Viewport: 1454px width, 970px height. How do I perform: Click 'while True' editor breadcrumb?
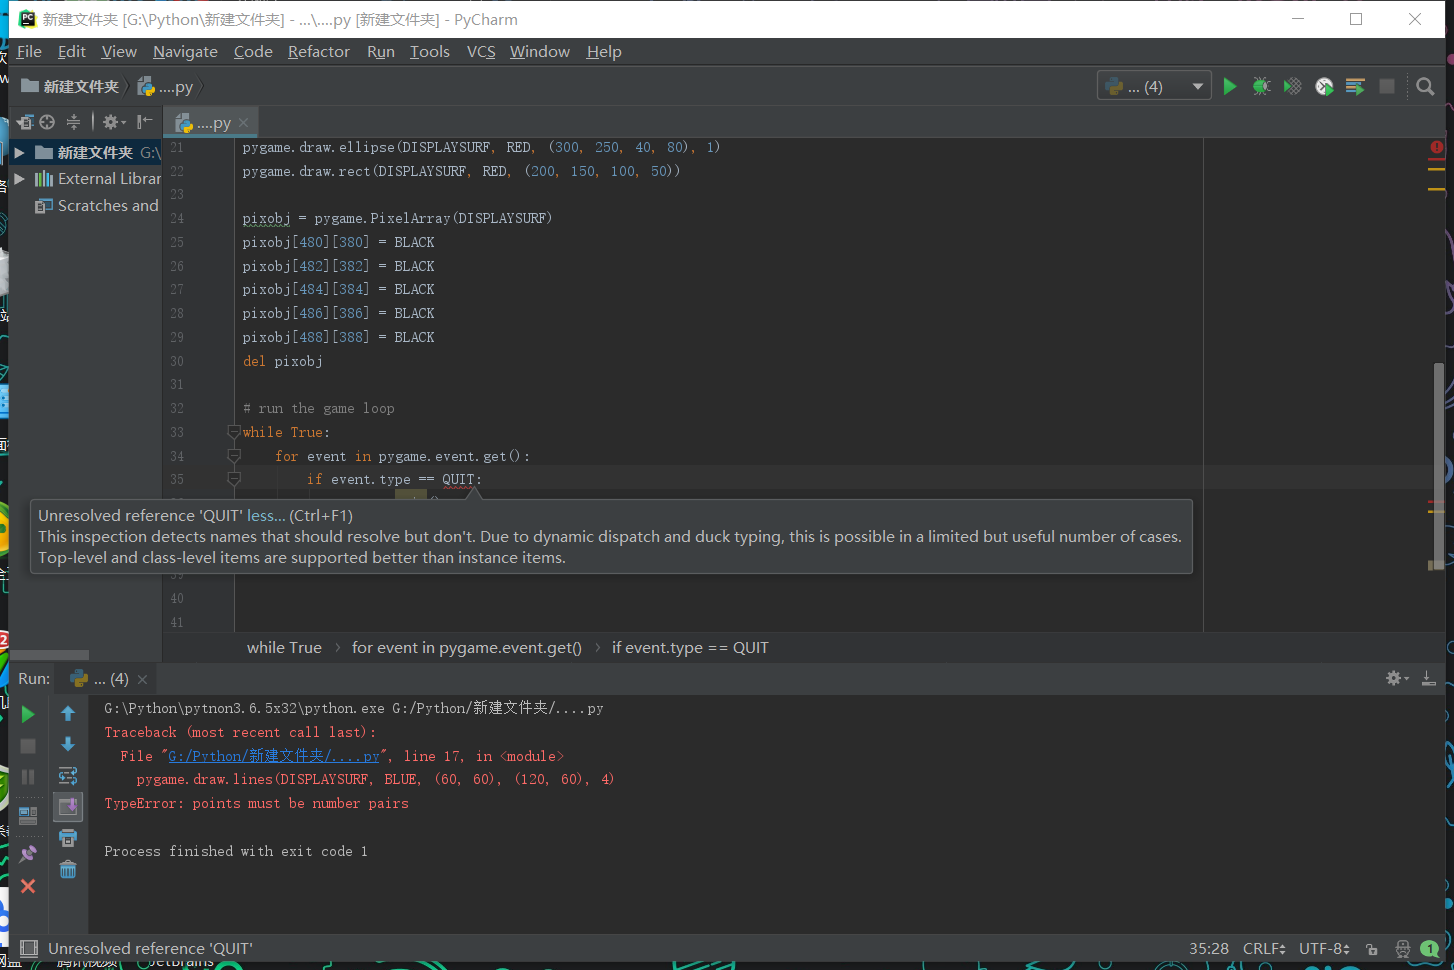(284, 648)
